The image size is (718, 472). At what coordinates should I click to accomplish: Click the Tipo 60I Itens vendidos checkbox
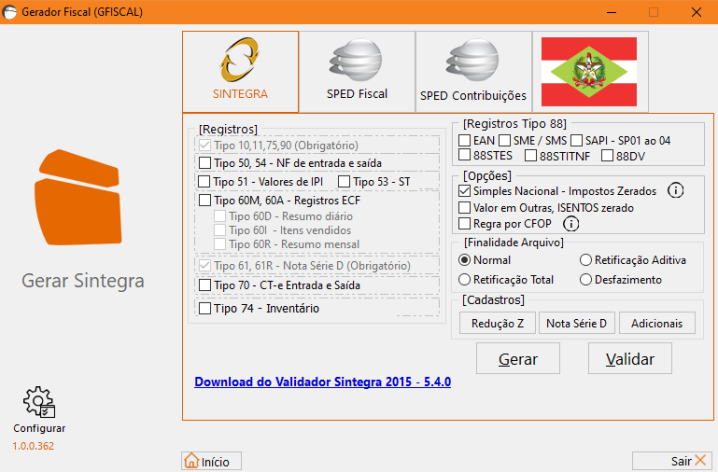tap(220, 230)
